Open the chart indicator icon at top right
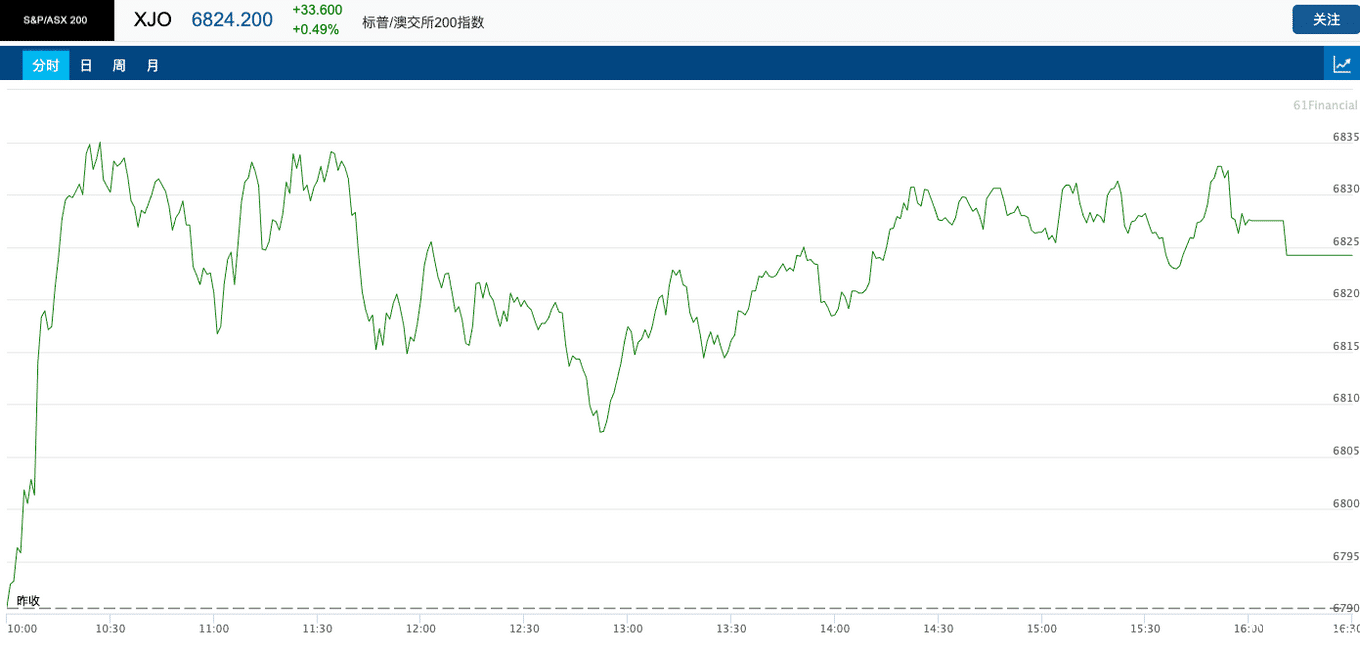 [1342, 65]
